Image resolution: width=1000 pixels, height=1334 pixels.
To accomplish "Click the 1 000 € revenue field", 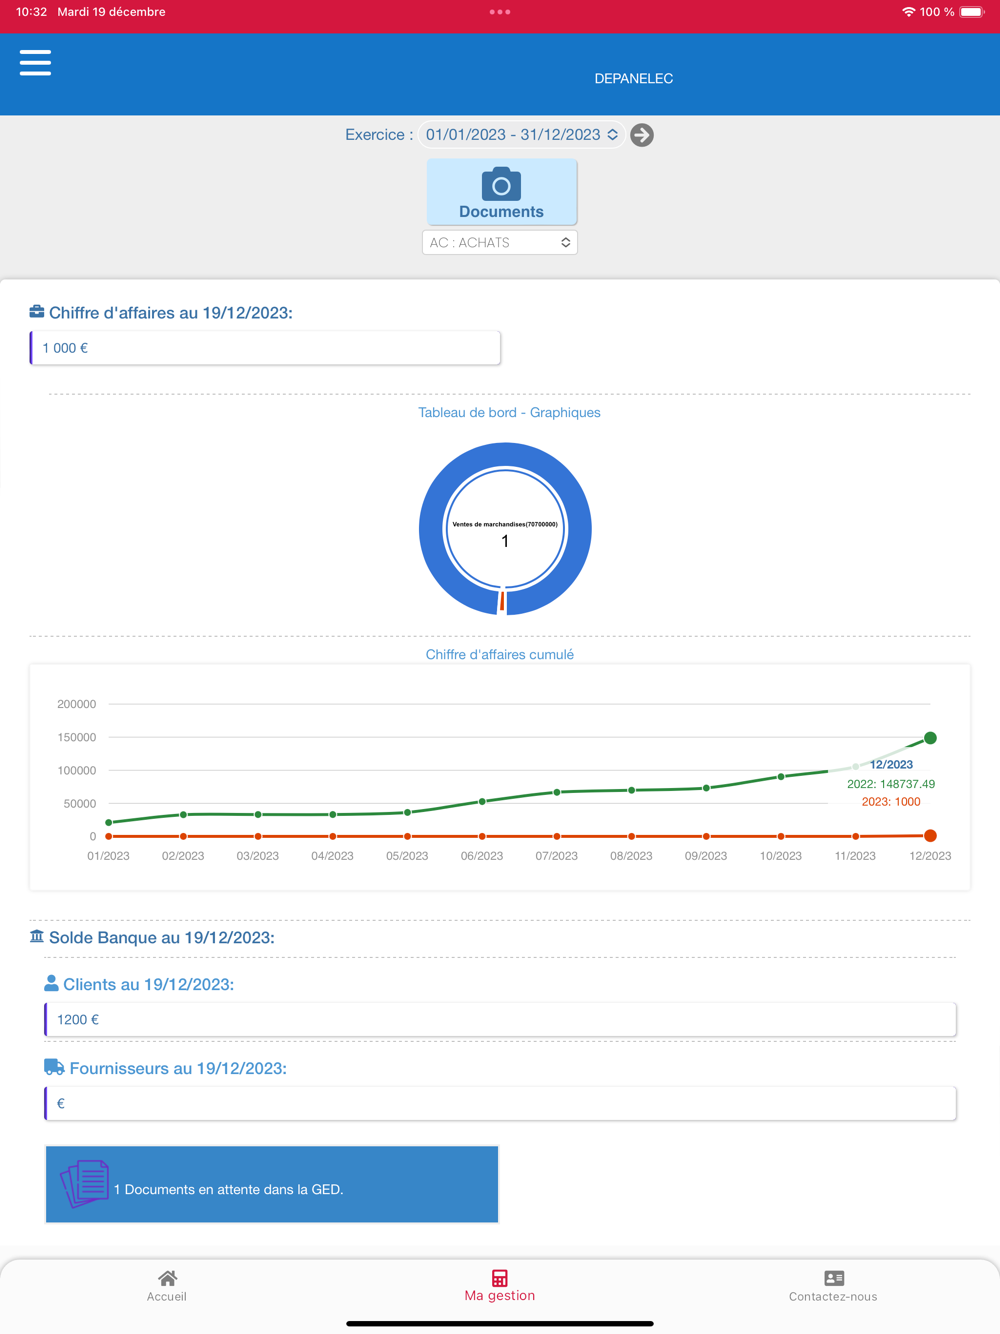I will pyautogui.click(x=265, y=348).
